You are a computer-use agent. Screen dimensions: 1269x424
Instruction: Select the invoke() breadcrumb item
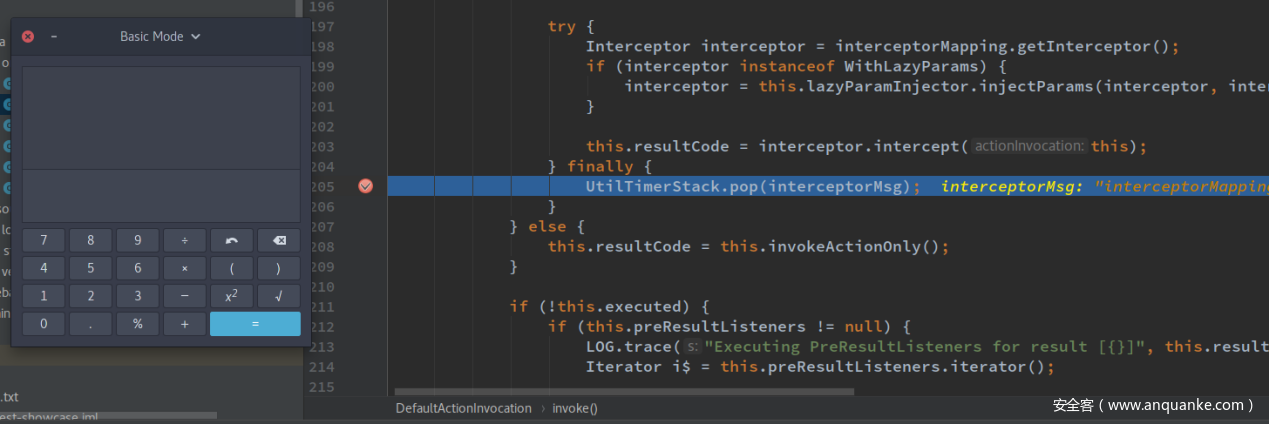click(575, 408)
